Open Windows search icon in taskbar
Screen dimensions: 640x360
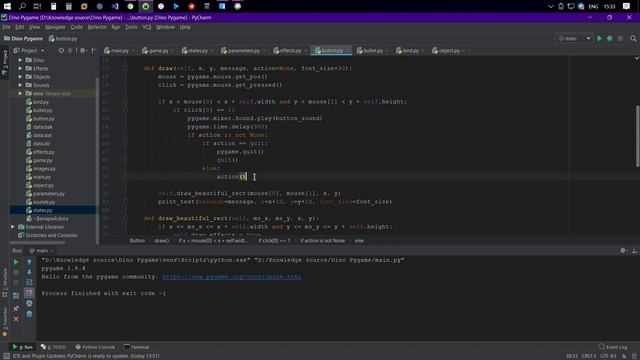click(x=22, y=6)
